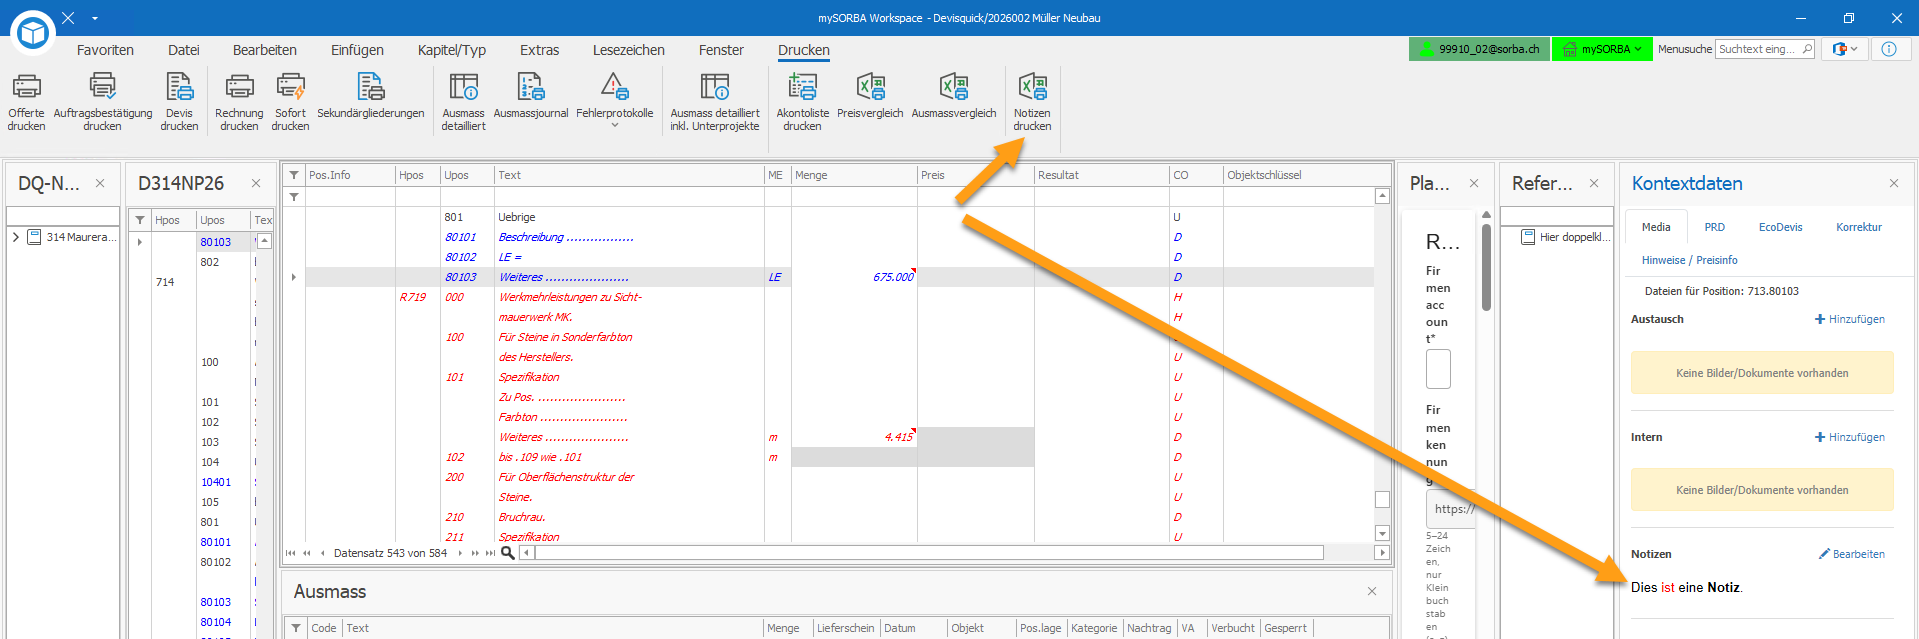The image size is (1919, 639).
Task: Open the Lesezeichen menu
Action: (x=628, y=50)
